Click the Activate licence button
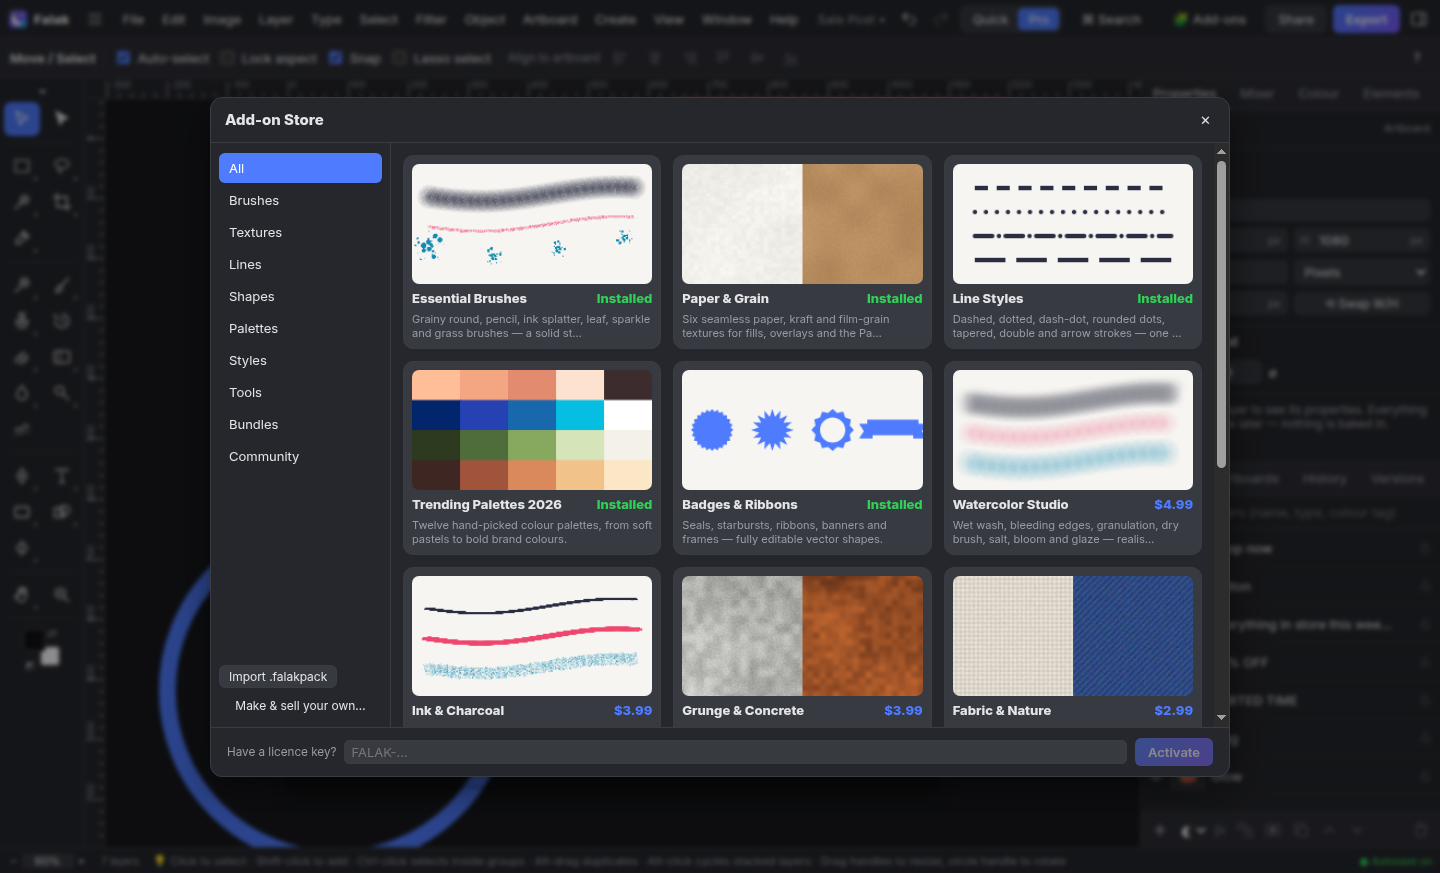 pos(1174,752)
